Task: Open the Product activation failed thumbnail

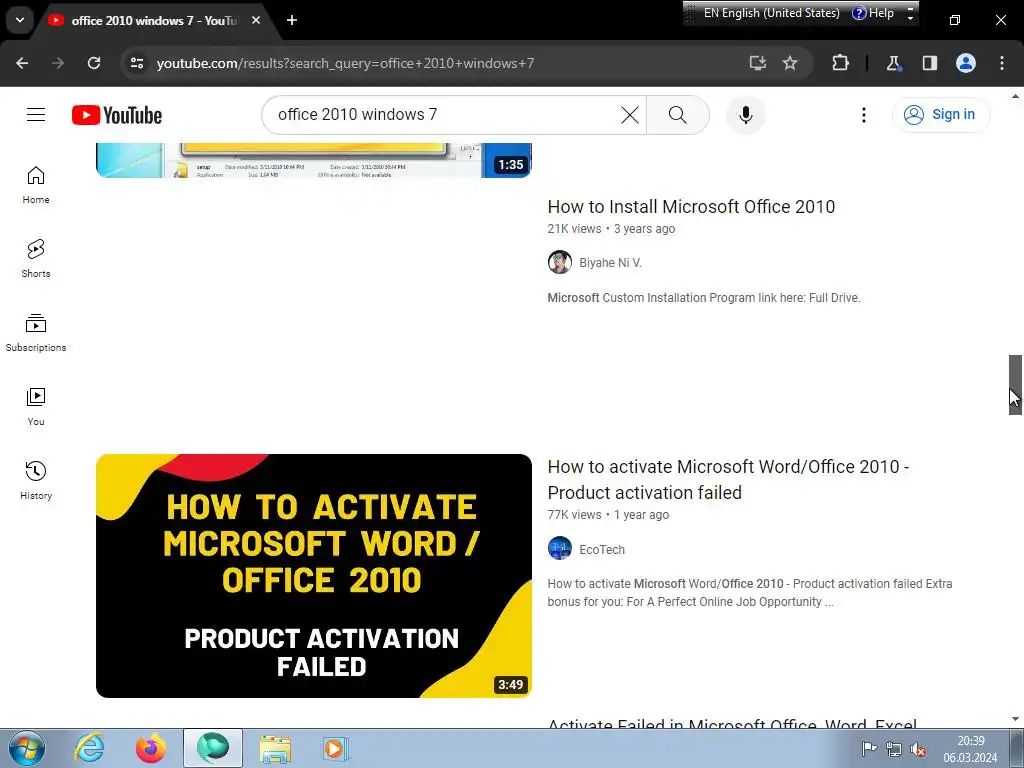Action: pyautogui.click(x=313, y=575)
